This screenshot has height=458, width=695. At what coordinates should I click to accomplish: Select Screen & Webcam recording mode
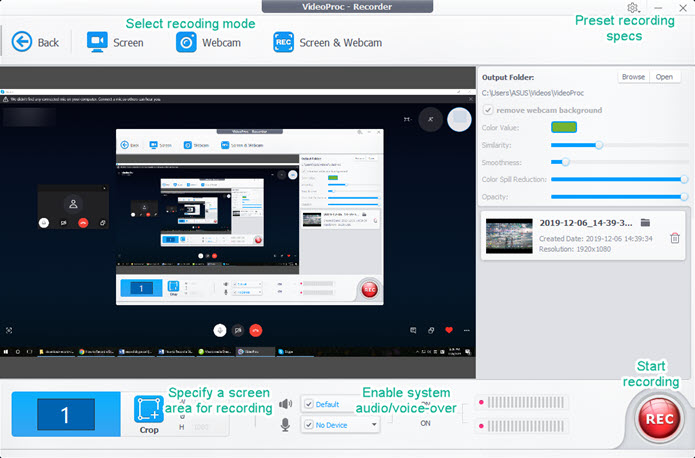pyautogui.click(x=328, y=43)
